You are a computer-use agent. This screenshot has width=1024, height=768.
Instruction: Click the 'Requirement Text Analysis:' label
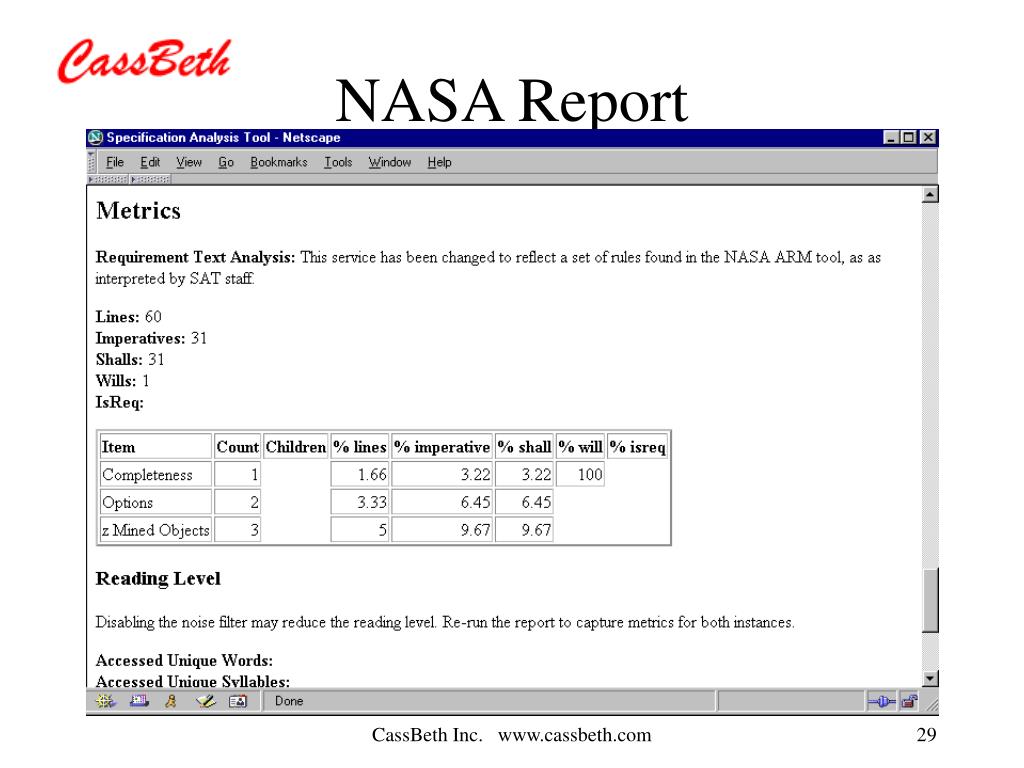[195, 257]
